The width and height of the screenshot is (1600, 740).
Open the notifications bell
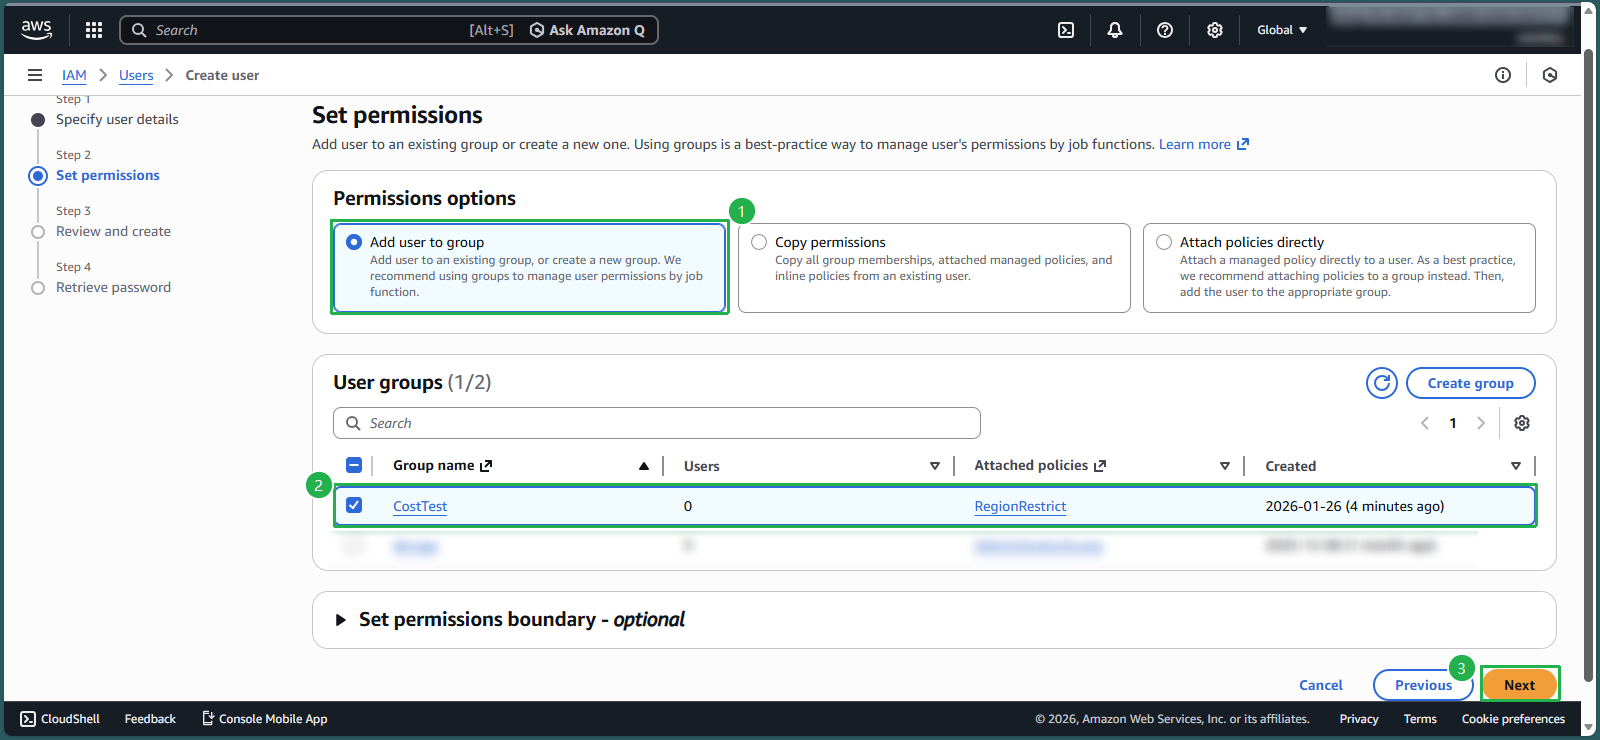click(1115, 30)
